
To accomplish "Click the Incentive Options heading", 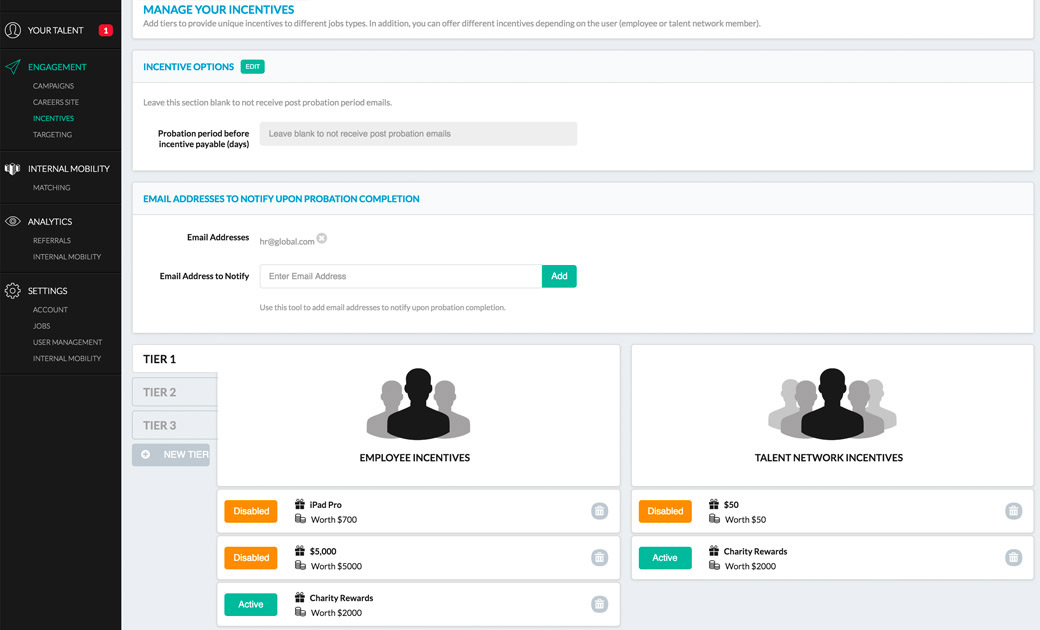I will (188, 67).
